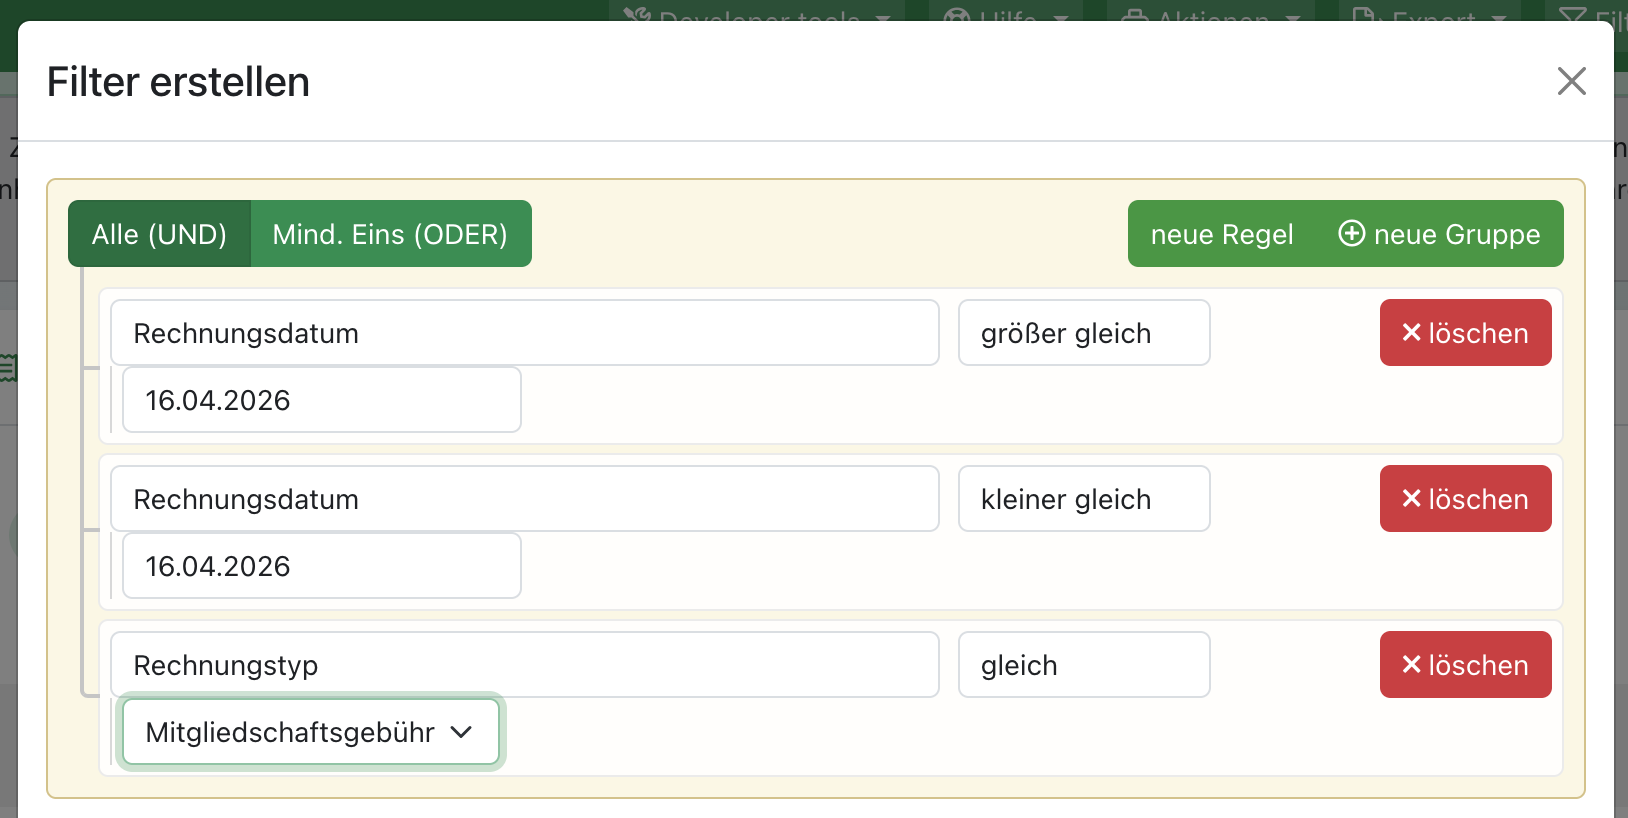Click the date input under kleiner gleich rule
The height and width of the screenshot is (818, 1628).
click(x=321, y=566)
